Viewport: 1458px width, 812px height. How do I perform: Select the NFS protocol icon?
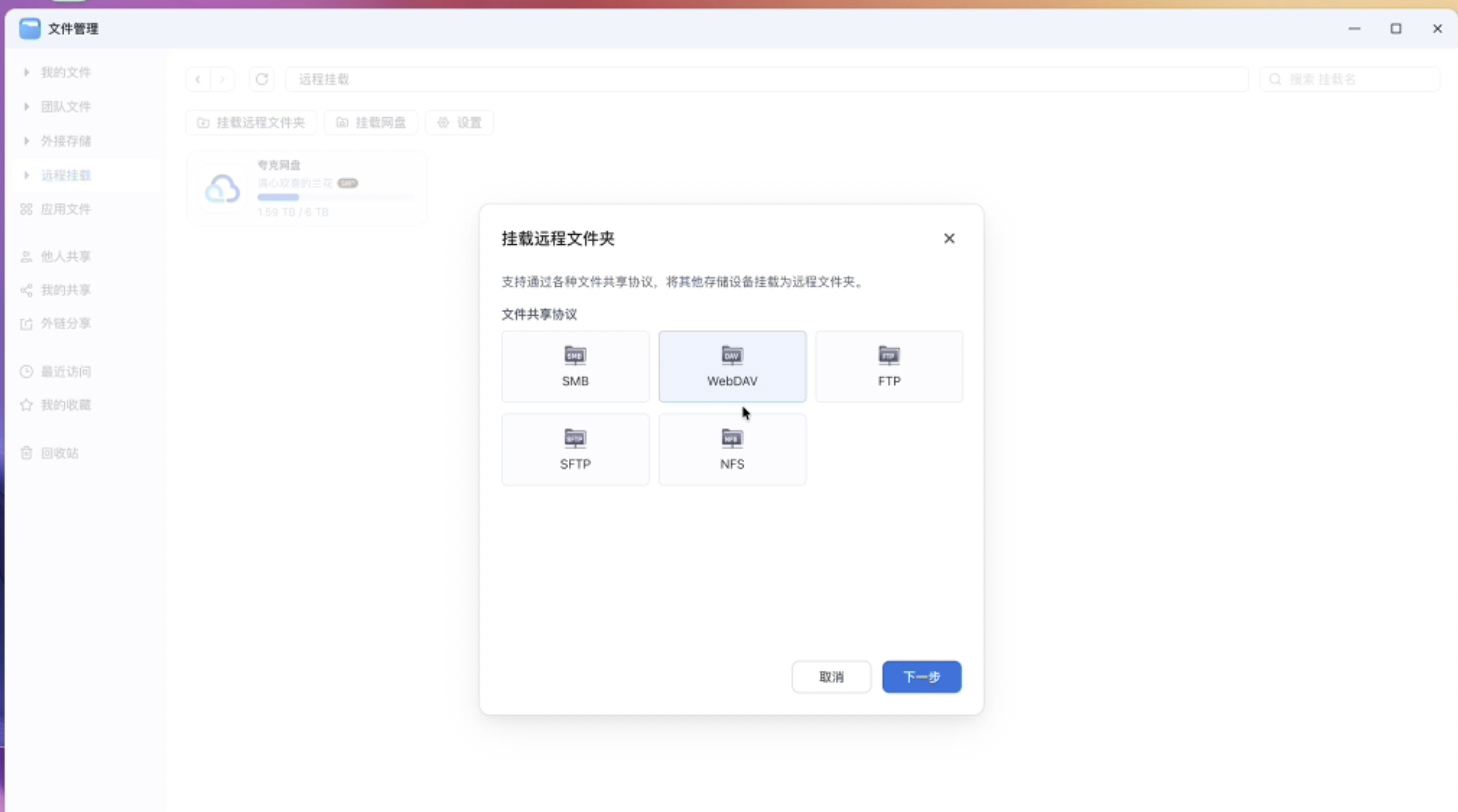732,439
